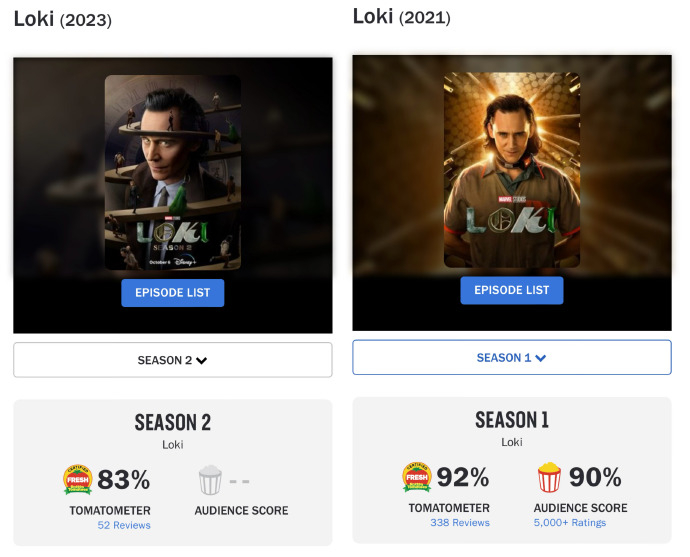Open Episode List for Loki 2021
Screen dimensions: 690x557
[512, 290]
